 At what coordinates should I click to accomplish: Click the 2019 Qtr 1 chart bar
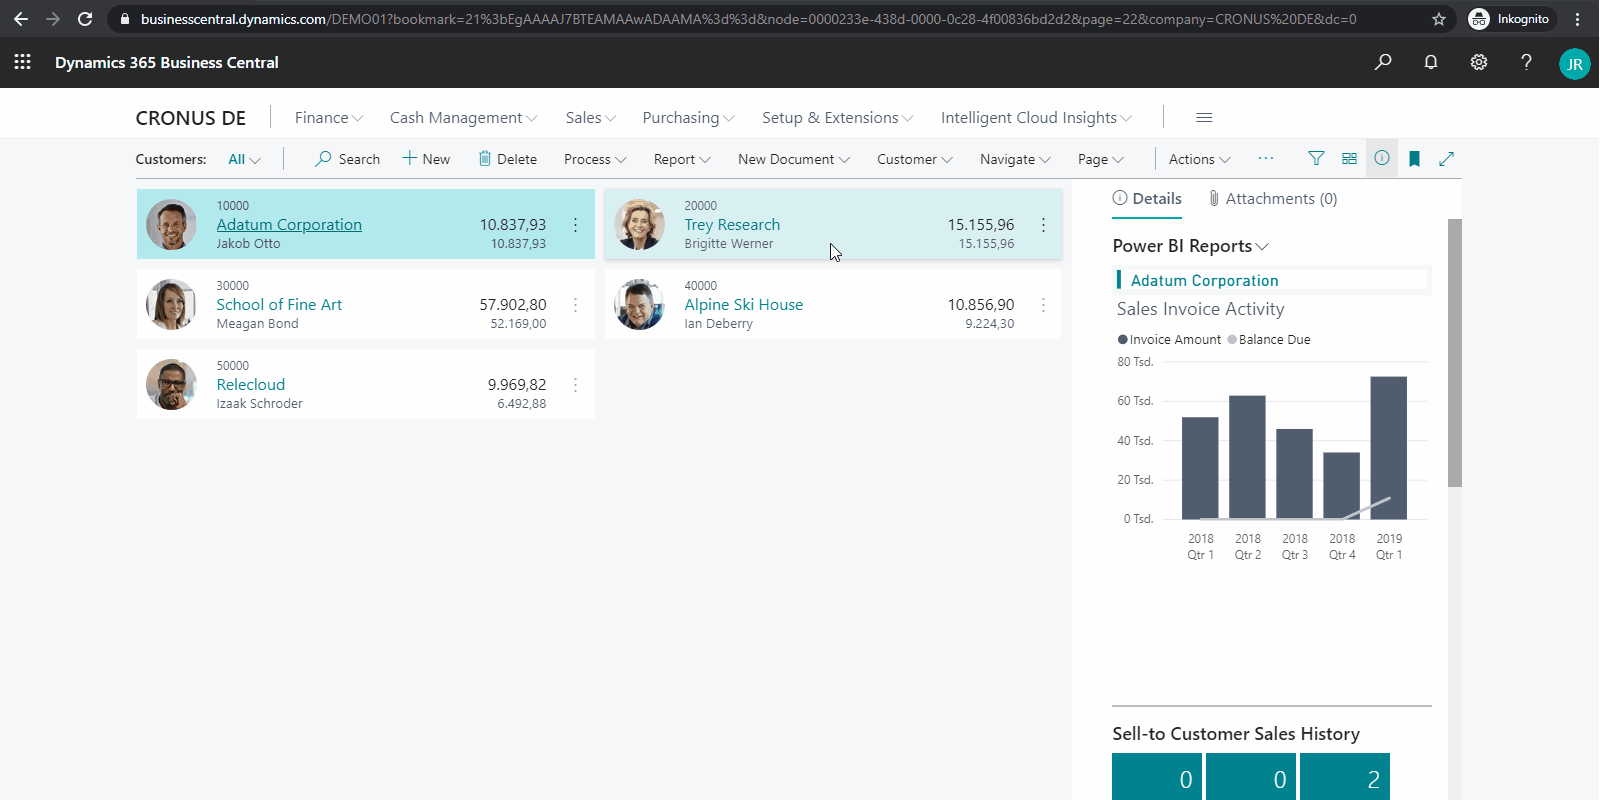click(x=1389, y=447)
